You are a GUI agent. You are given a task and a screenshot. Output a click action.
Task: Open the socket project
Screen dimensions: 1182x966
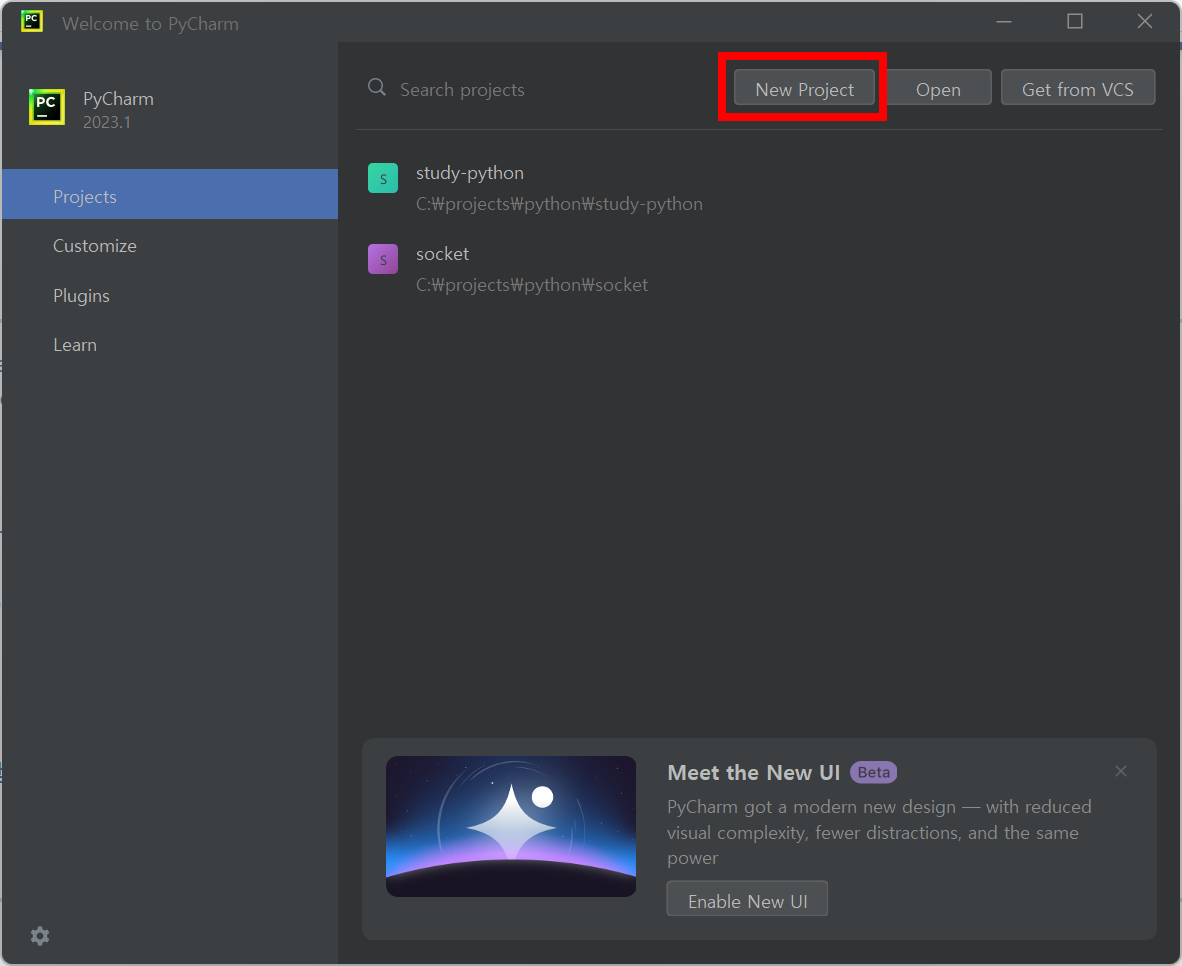(x=758, y=268)
